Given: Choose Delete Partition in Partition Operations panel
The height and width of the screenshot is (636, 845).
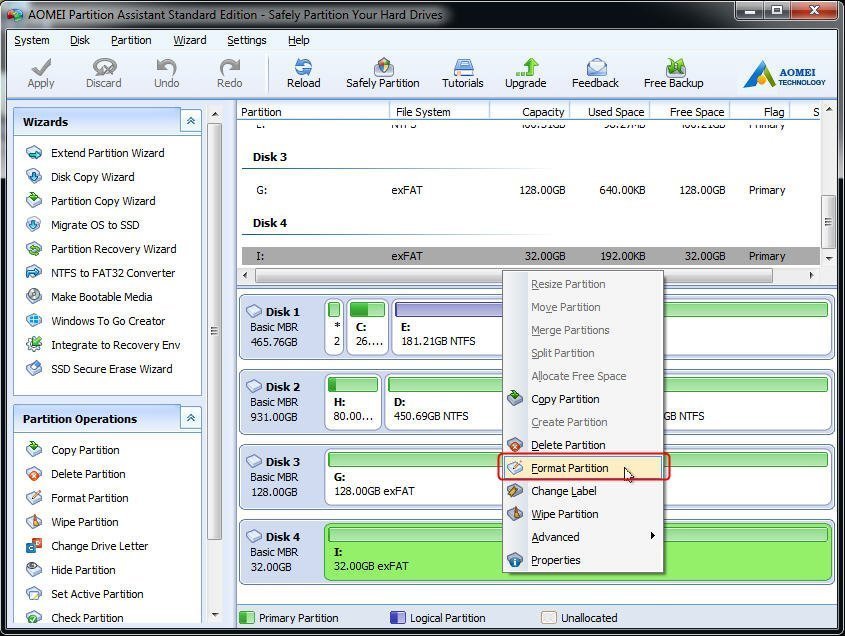Looking at the screenshot, I should tap(75, 474).
